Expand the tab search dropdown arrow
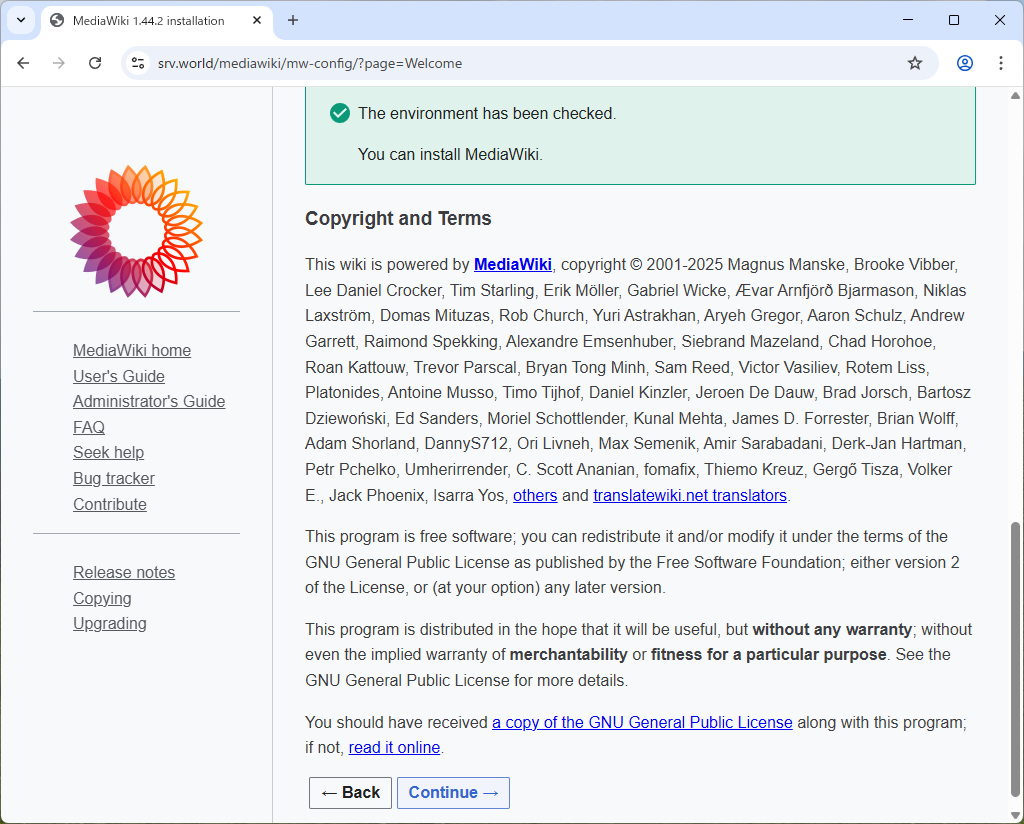Viewport: 1024px width, 824px height. [x=20, y=20]
